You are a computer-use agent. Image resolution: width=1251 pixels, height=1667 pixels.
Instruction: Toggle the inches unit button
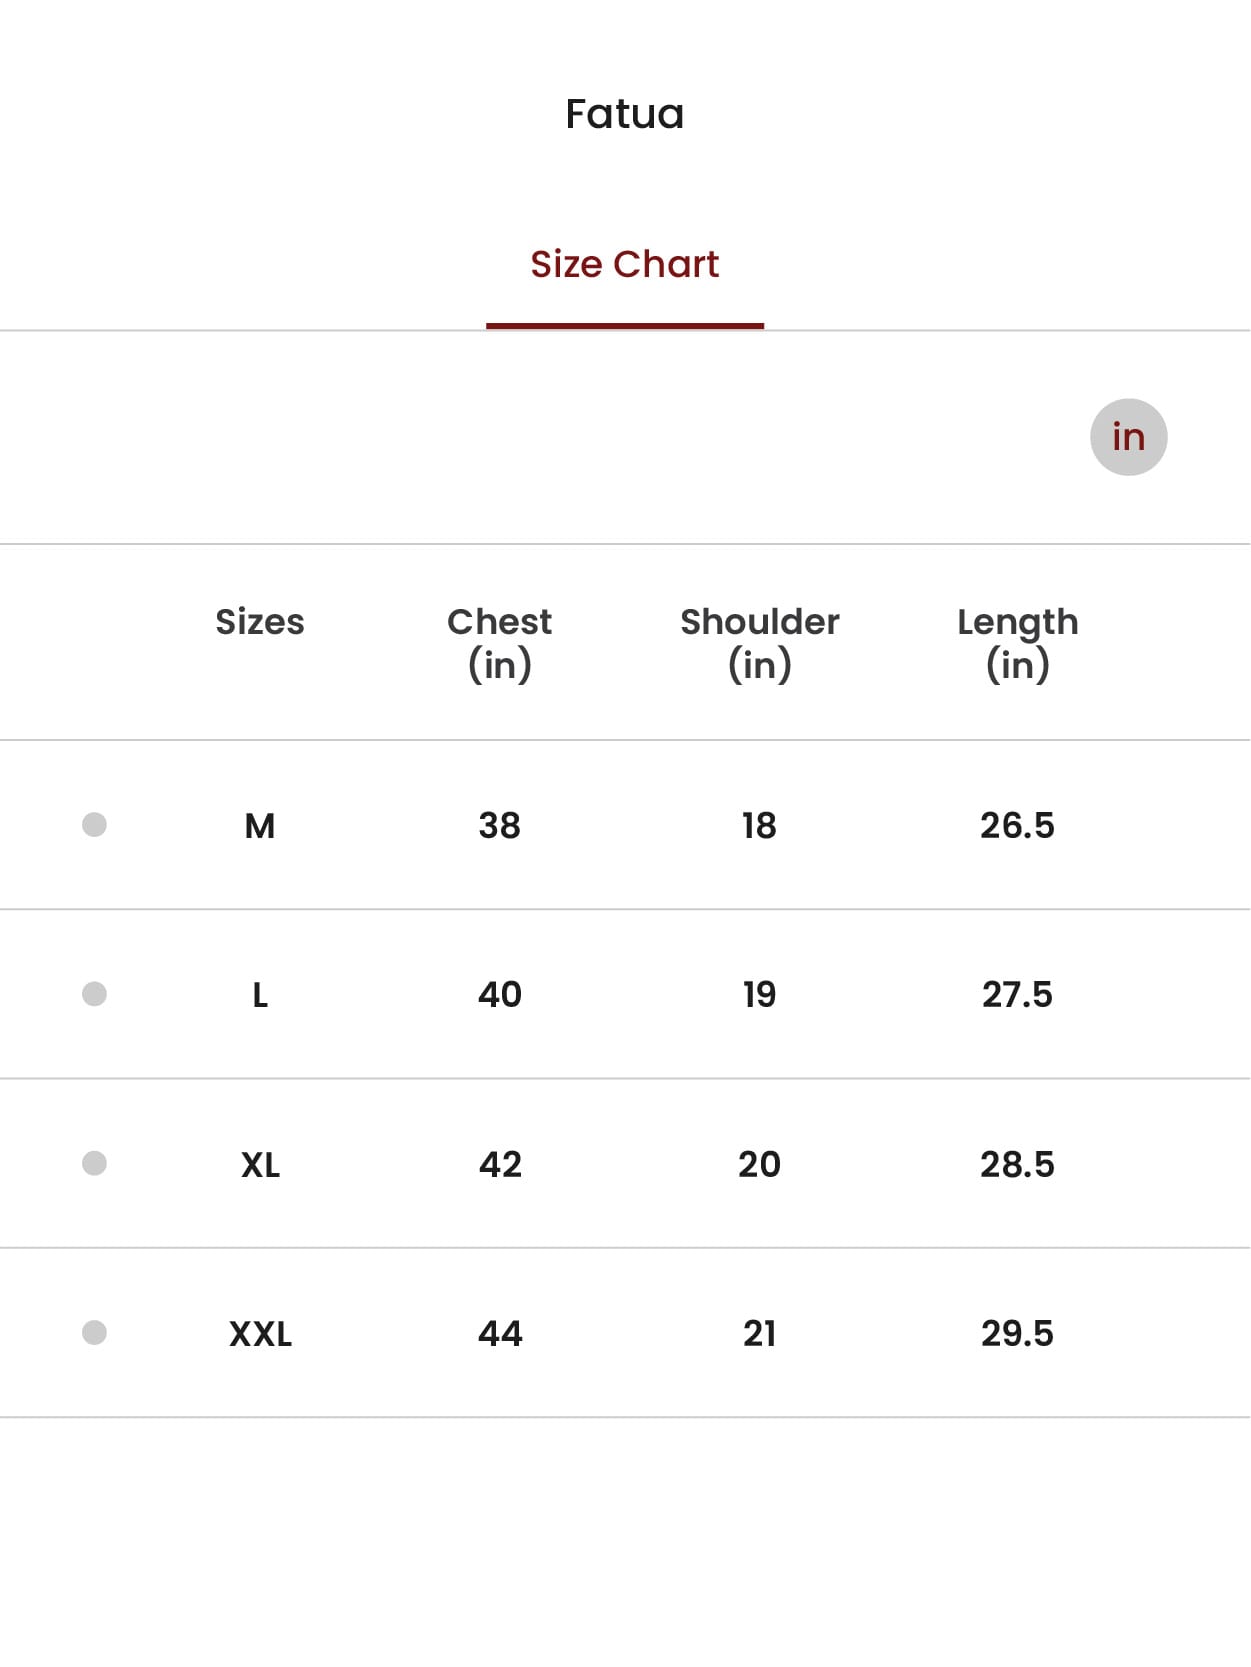pyautogui.click(x=1128, y=437)
